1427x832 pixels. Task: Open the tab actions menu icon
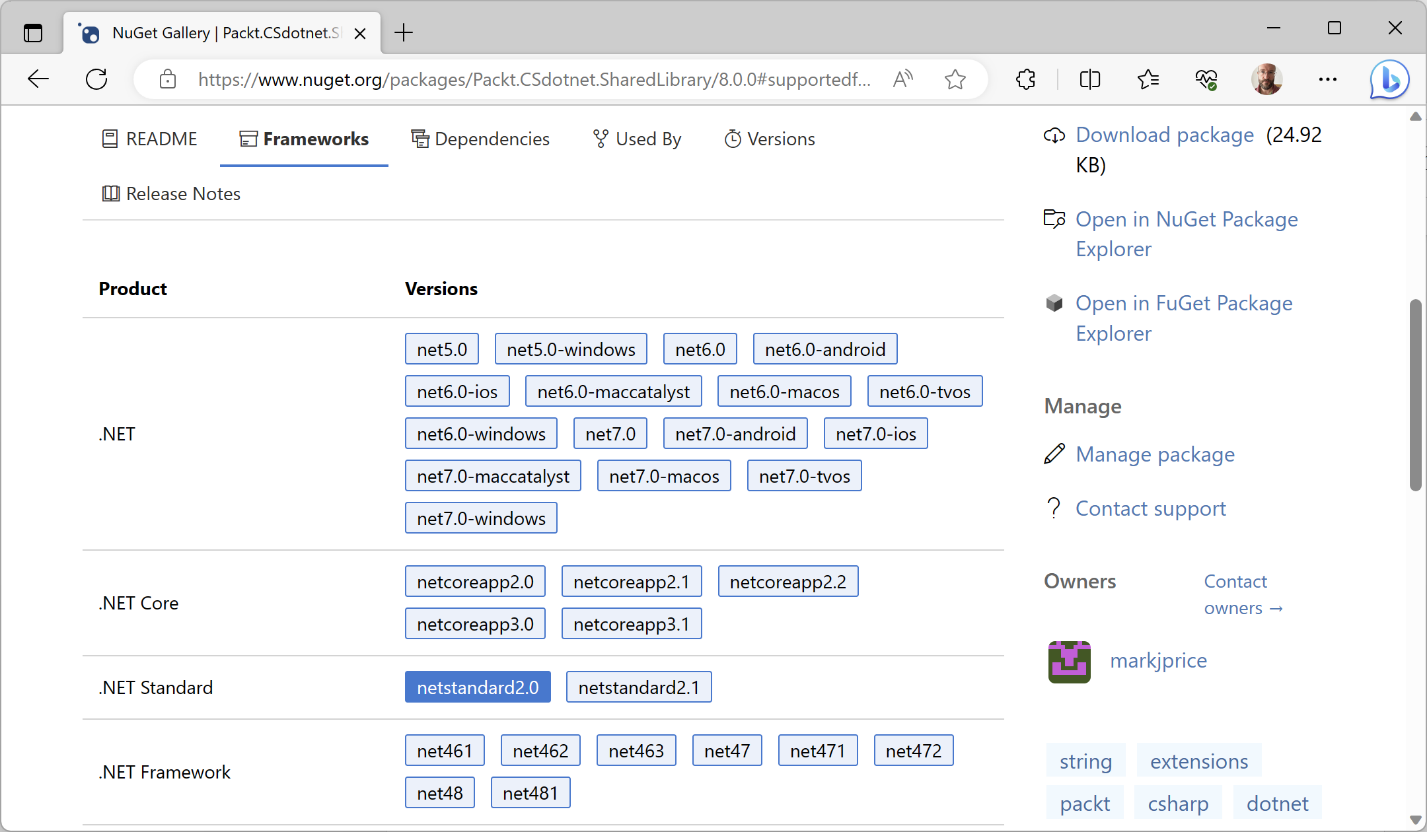[x=33, y=32]
